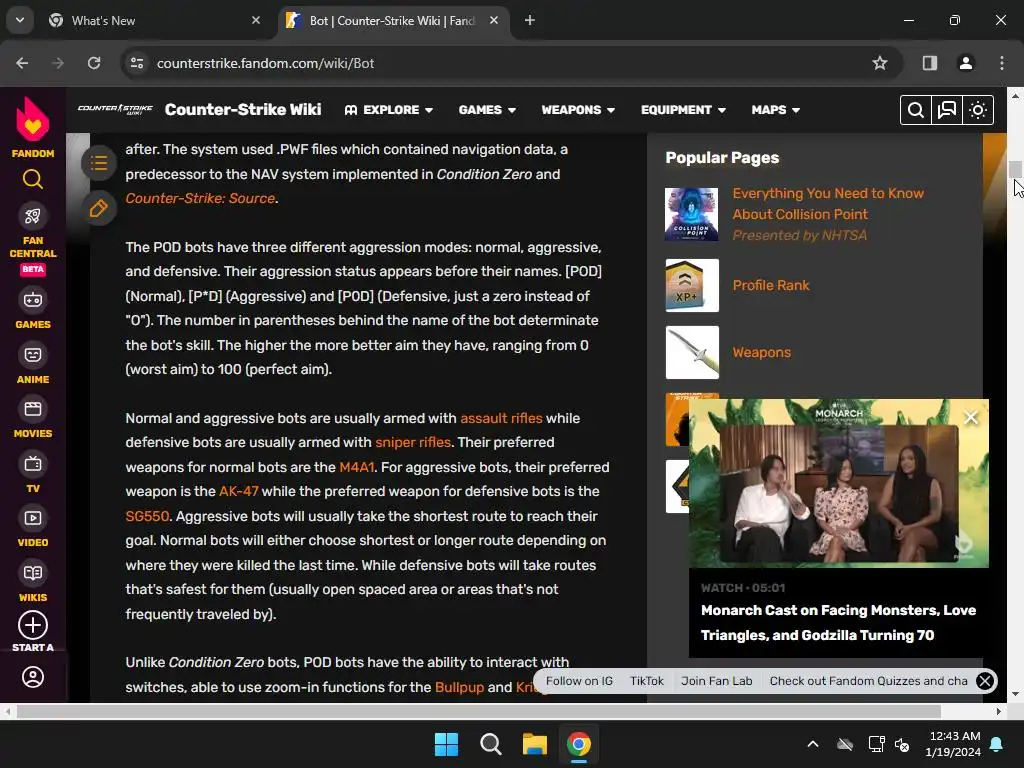The width and height of the screenshot is (1024, 768).
Task: Click the Collision Point thumbnail
Action: 692,214
